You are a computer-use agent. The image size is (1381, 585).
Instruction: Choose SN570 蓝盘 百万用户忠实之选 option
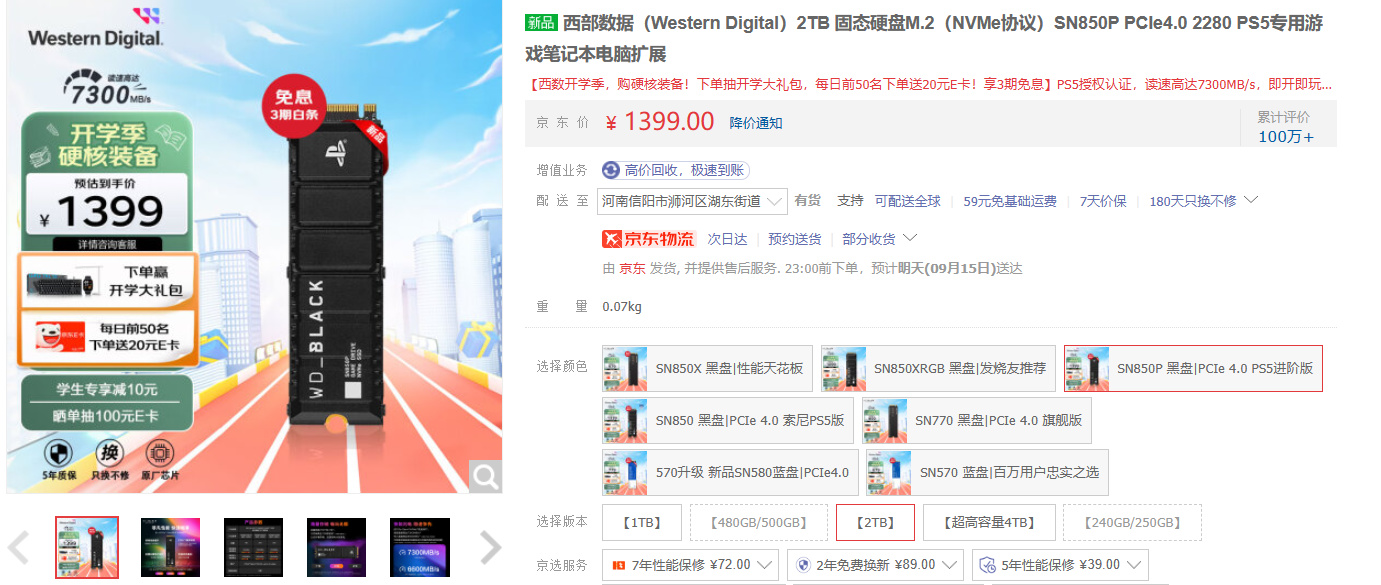(986, 472)
